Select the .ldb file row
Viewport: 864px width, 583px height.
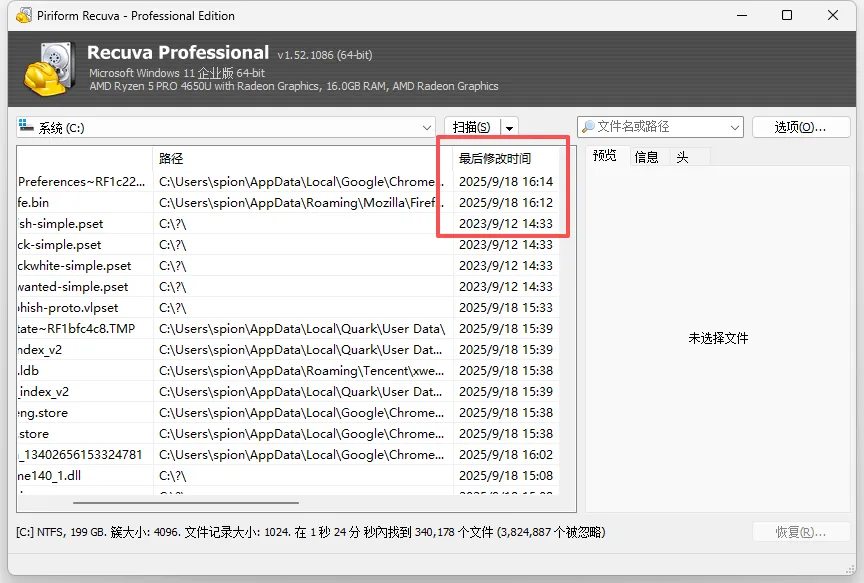point(288,371)
